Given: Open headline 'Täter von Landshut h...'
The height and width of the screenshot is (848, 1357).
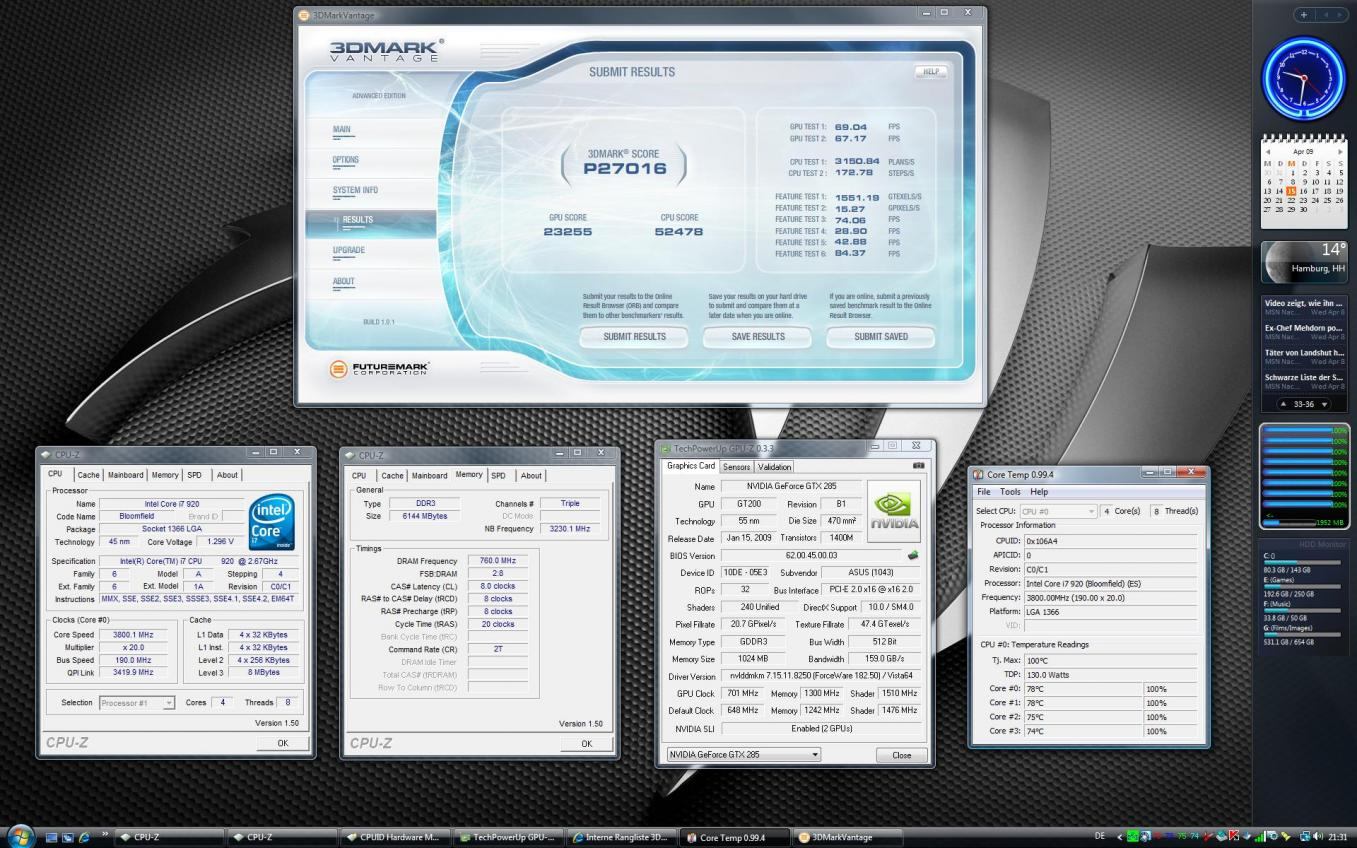Looking at the screenshot, I should coord(1304,353).
